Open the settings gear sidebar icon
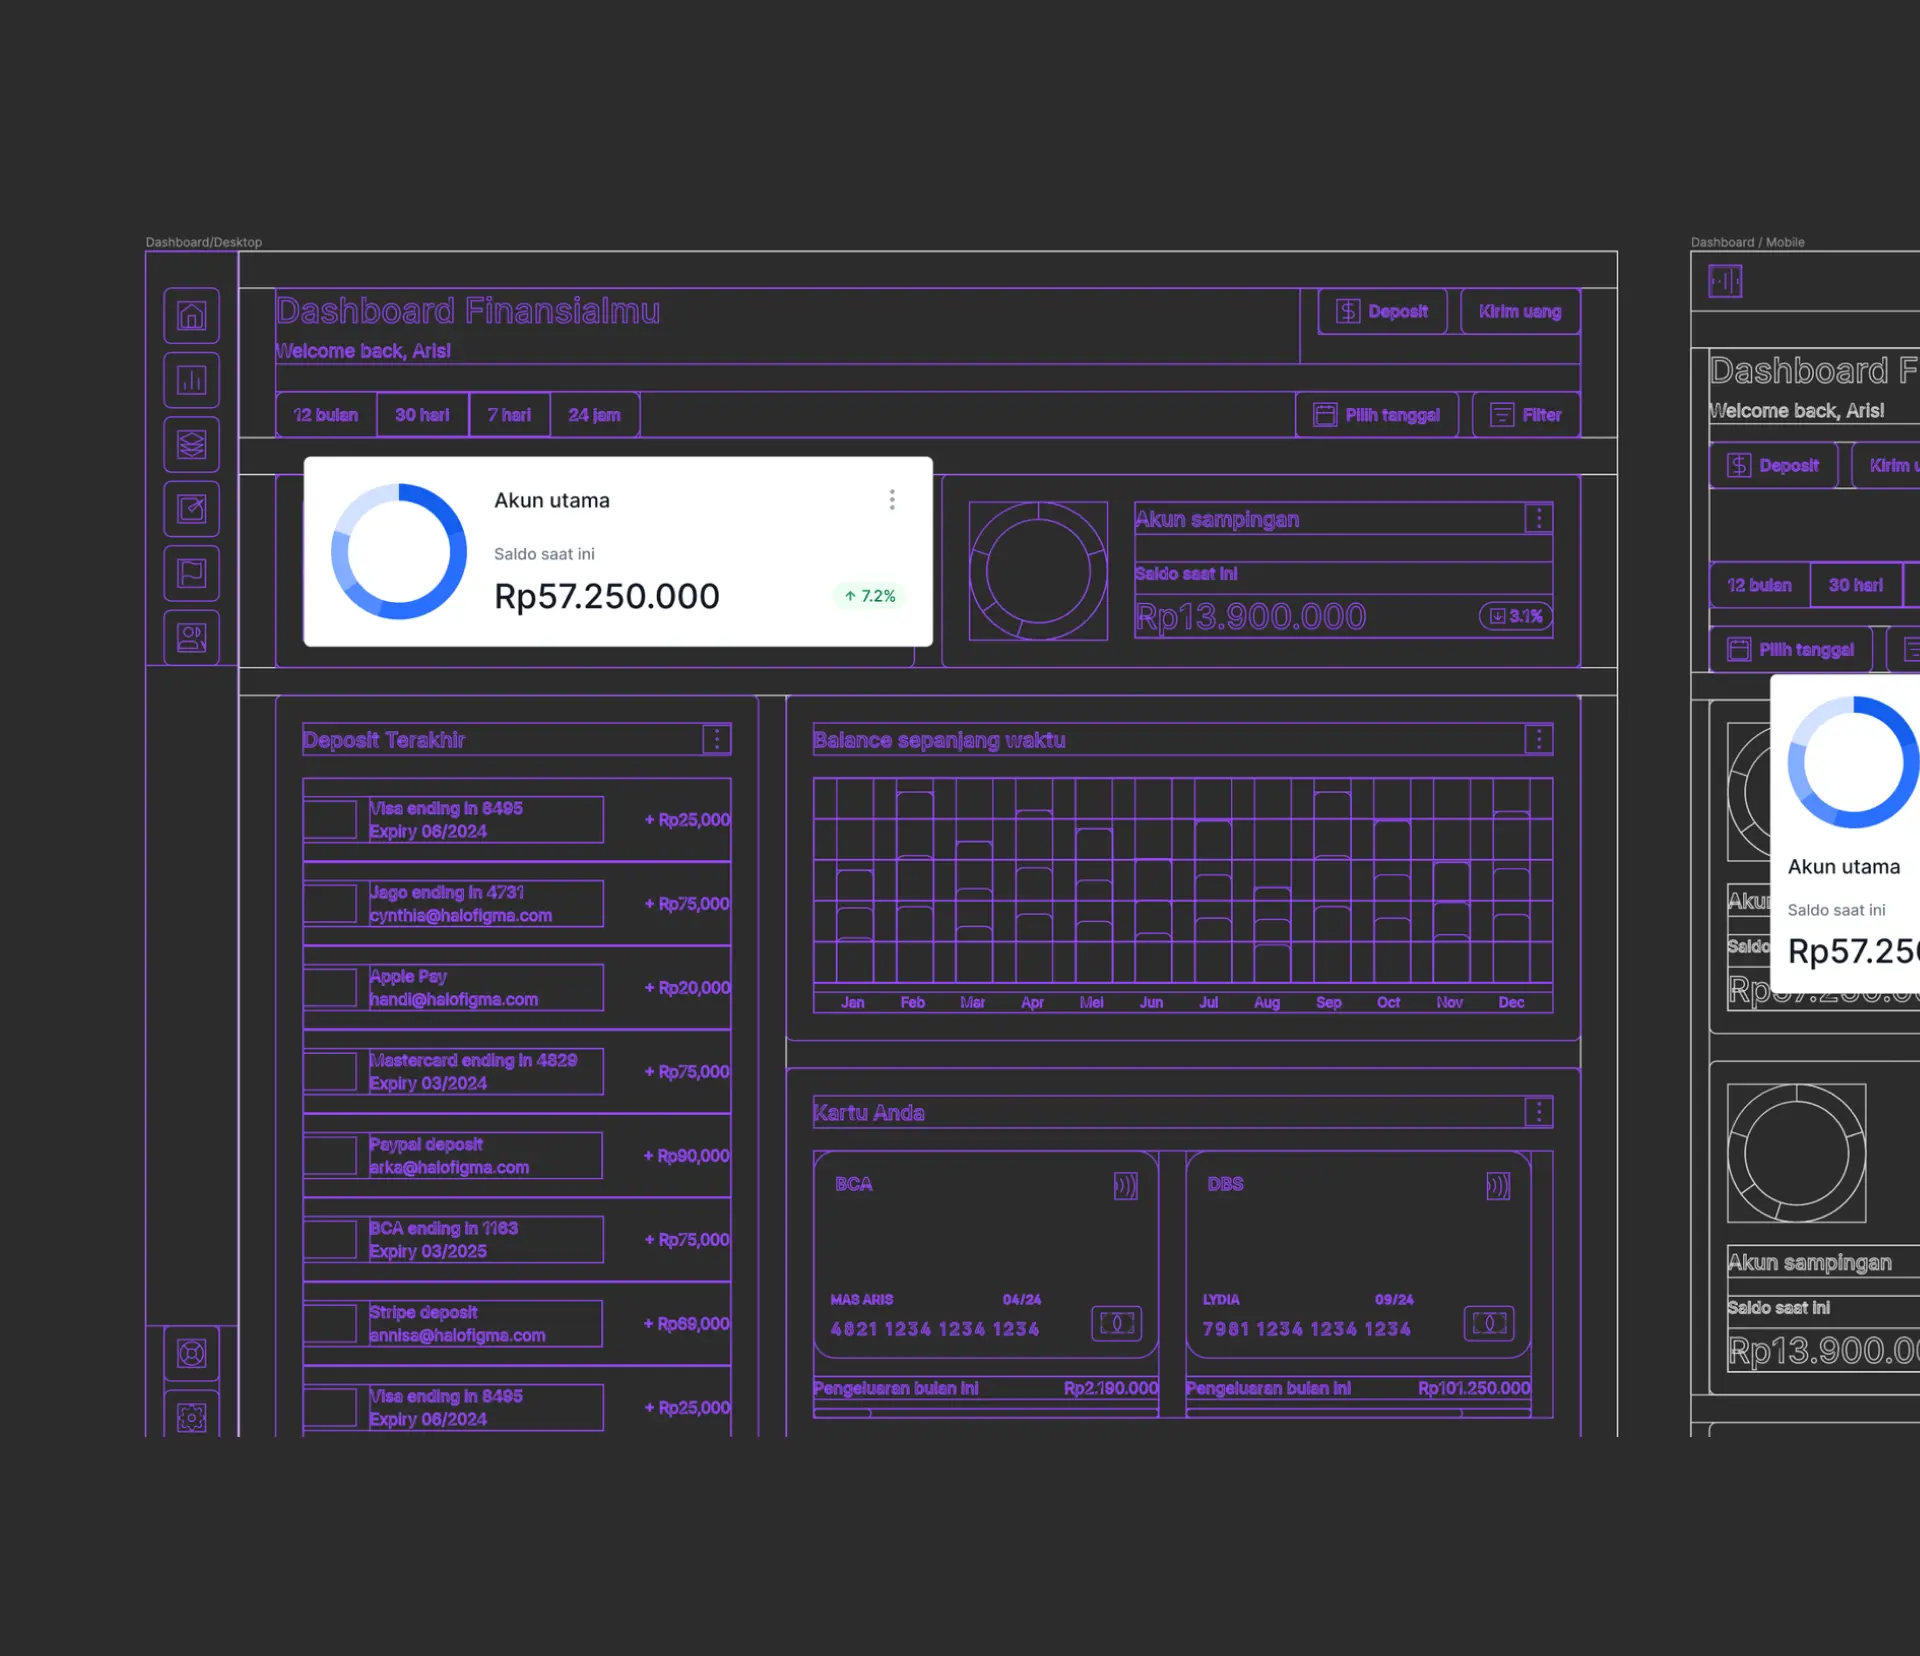The width and height of the screenshot is (1920, 1656). [x=191, y=1417]
